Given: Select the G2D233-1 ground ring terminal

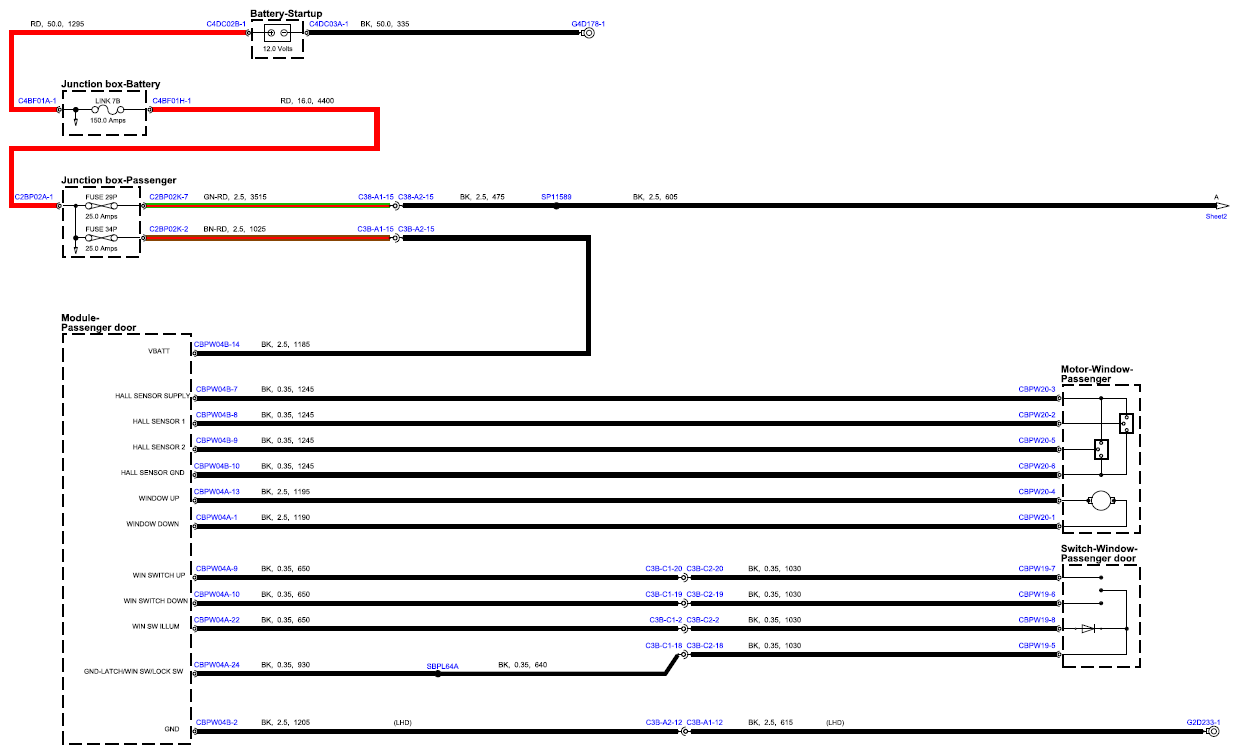Looking at the screenshot, I should click(1213, 732).
